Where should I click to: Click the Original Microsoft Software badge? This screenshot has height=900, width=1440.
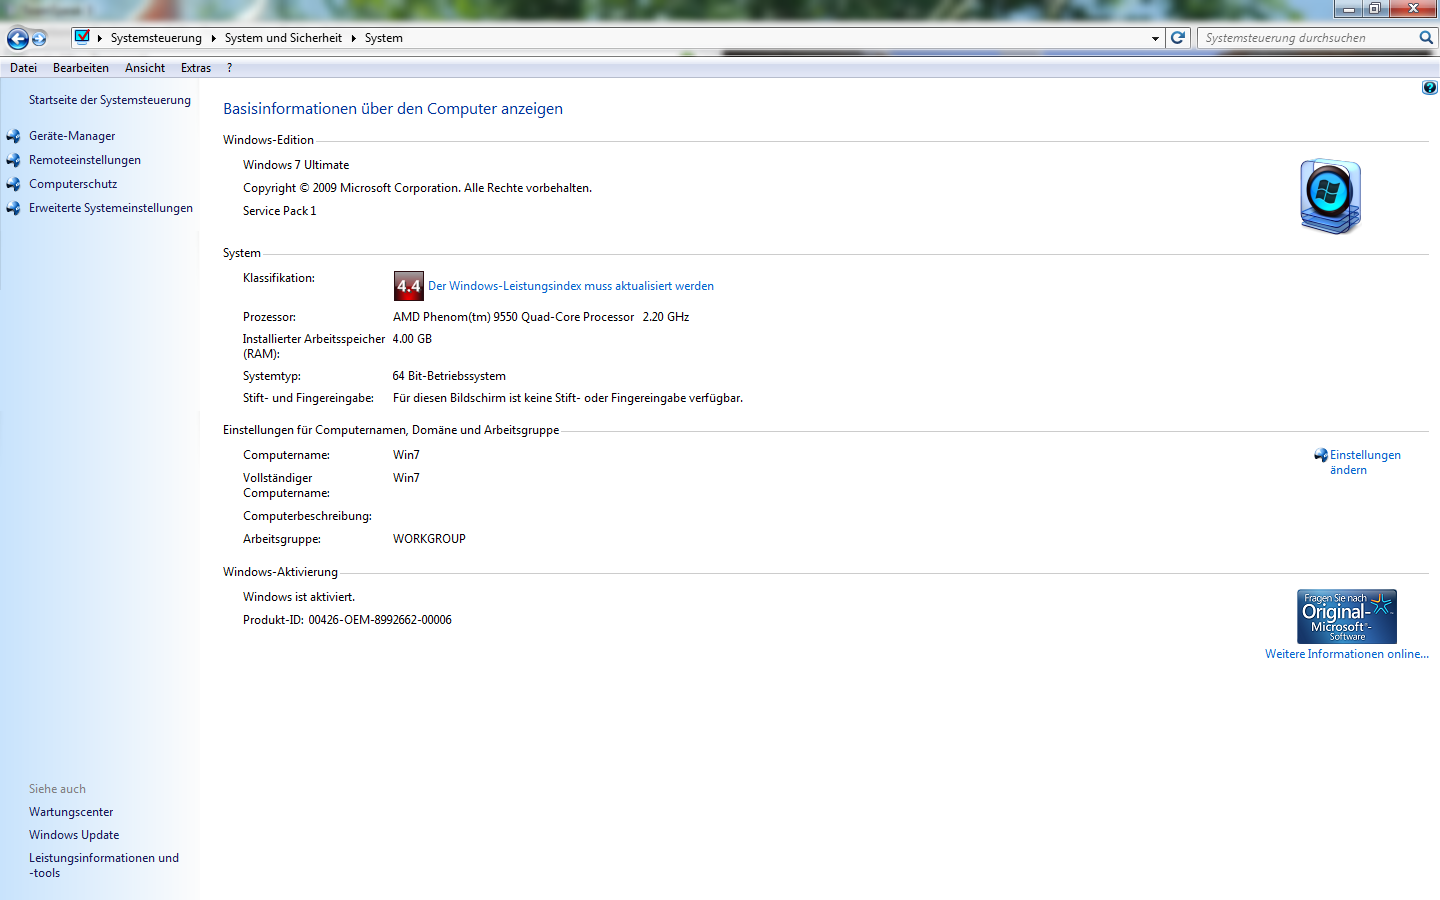coord(1346,616)
